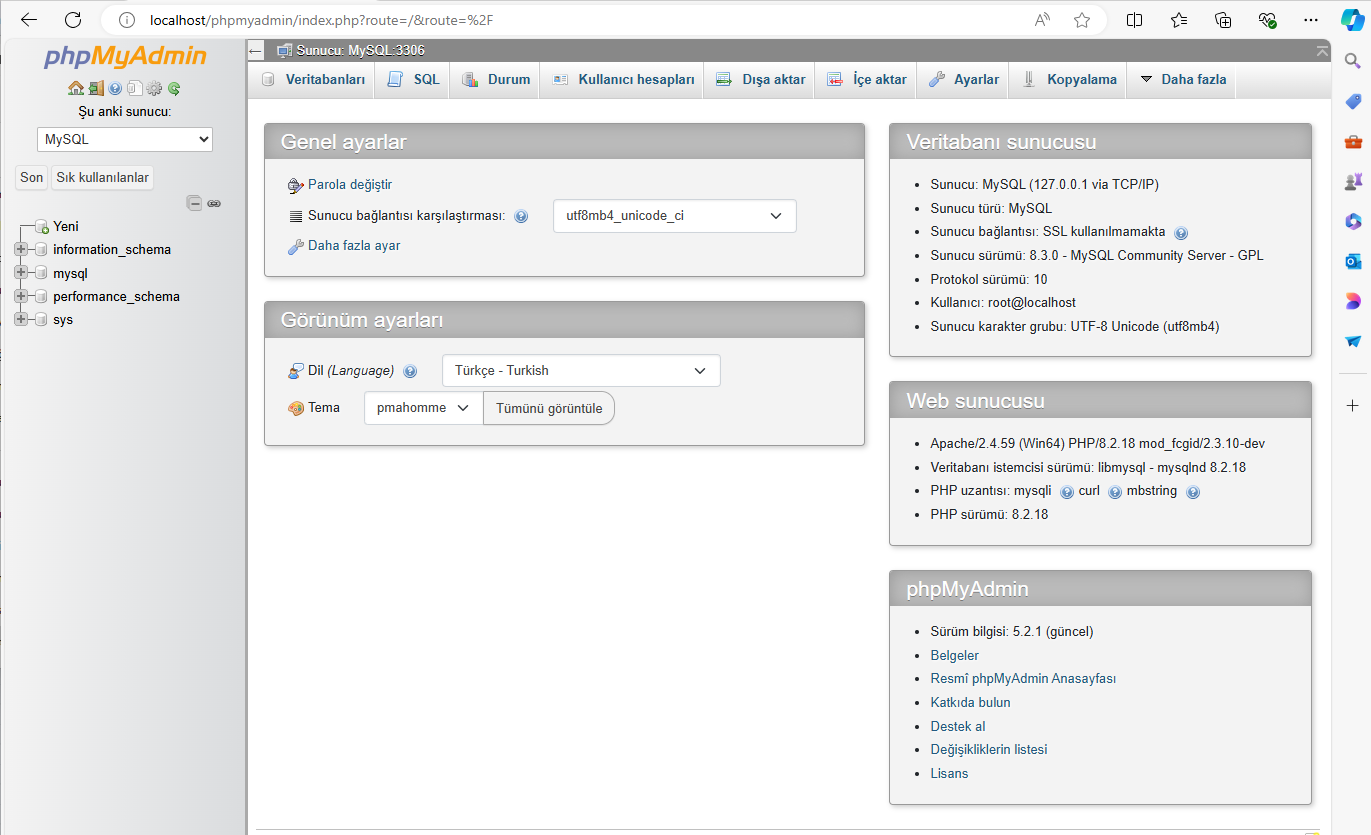This screenshot has height=835, width=1371.
Task: Click the link chain icon in navigation panel
Action: pos(214,203)
